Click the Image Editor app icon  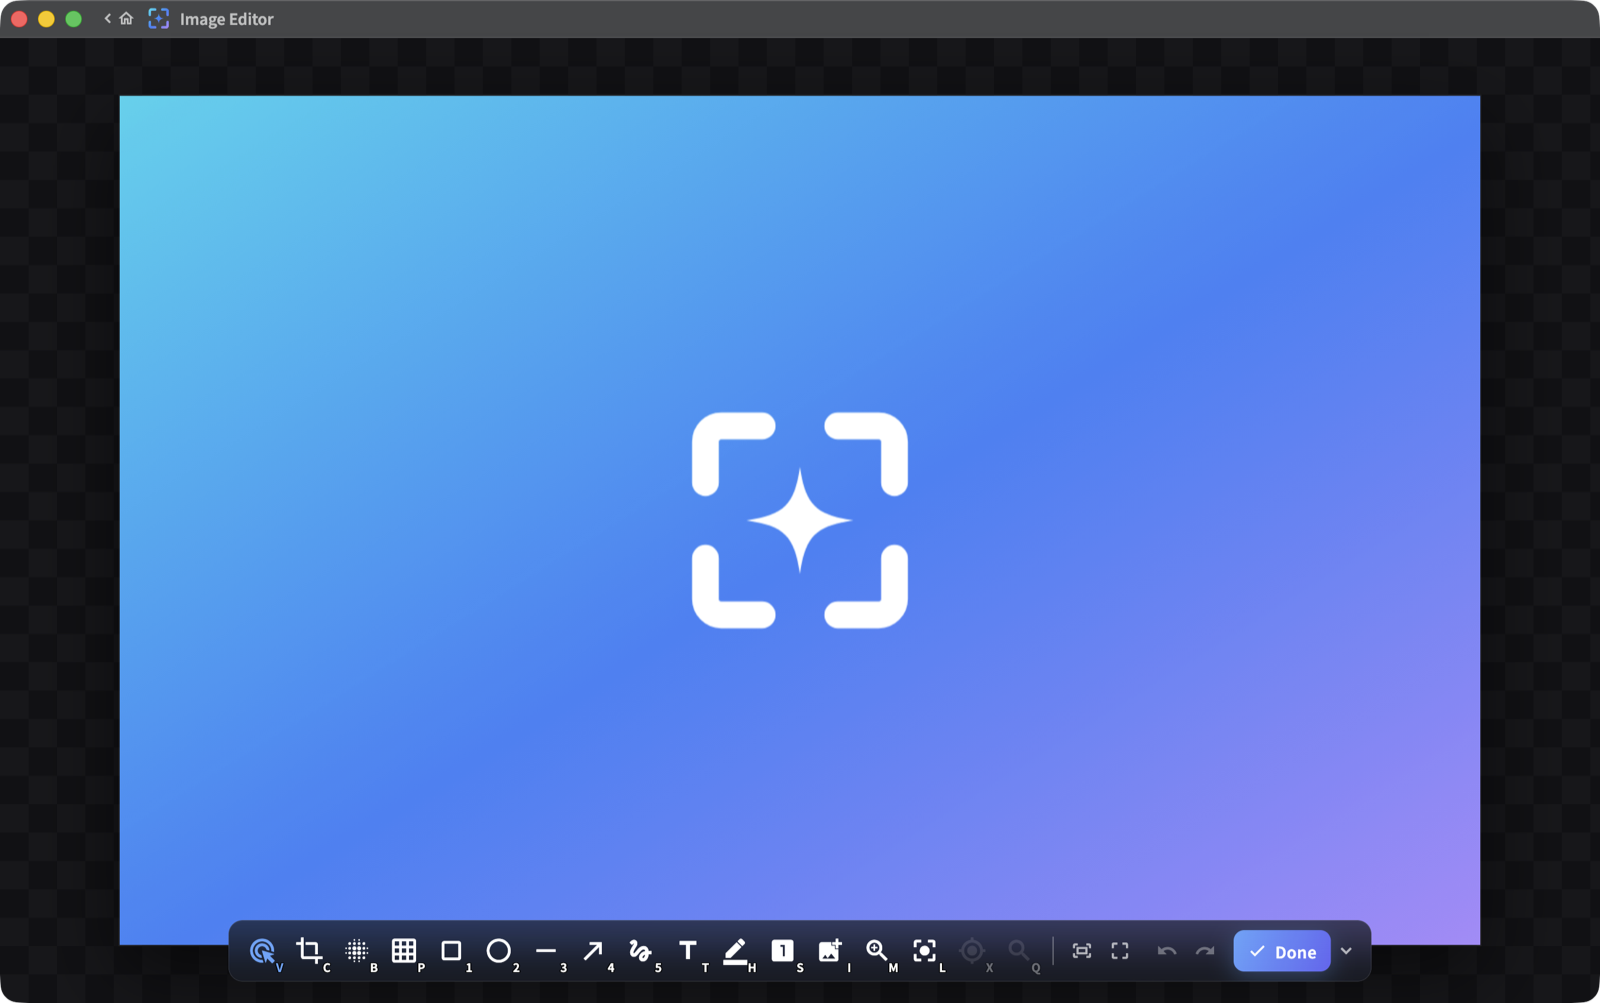(159, 19)
